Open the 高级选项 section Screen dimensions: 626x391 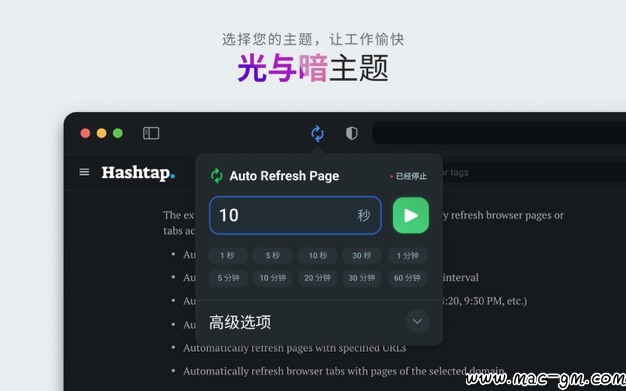(x=240, y=322)
